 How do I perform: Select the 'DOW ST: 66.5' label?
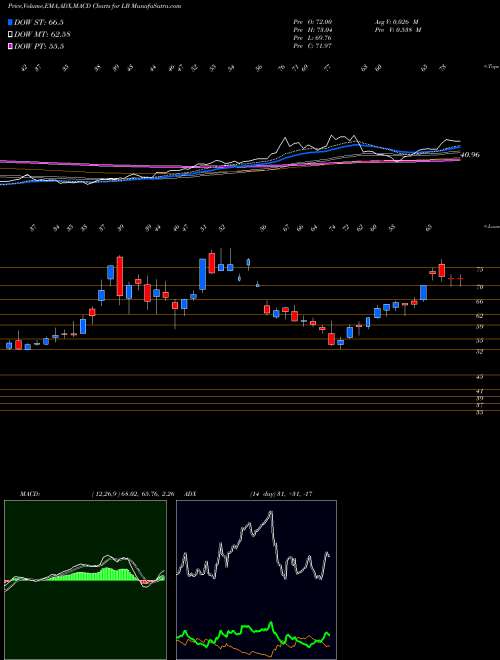[x=39, y=22]
